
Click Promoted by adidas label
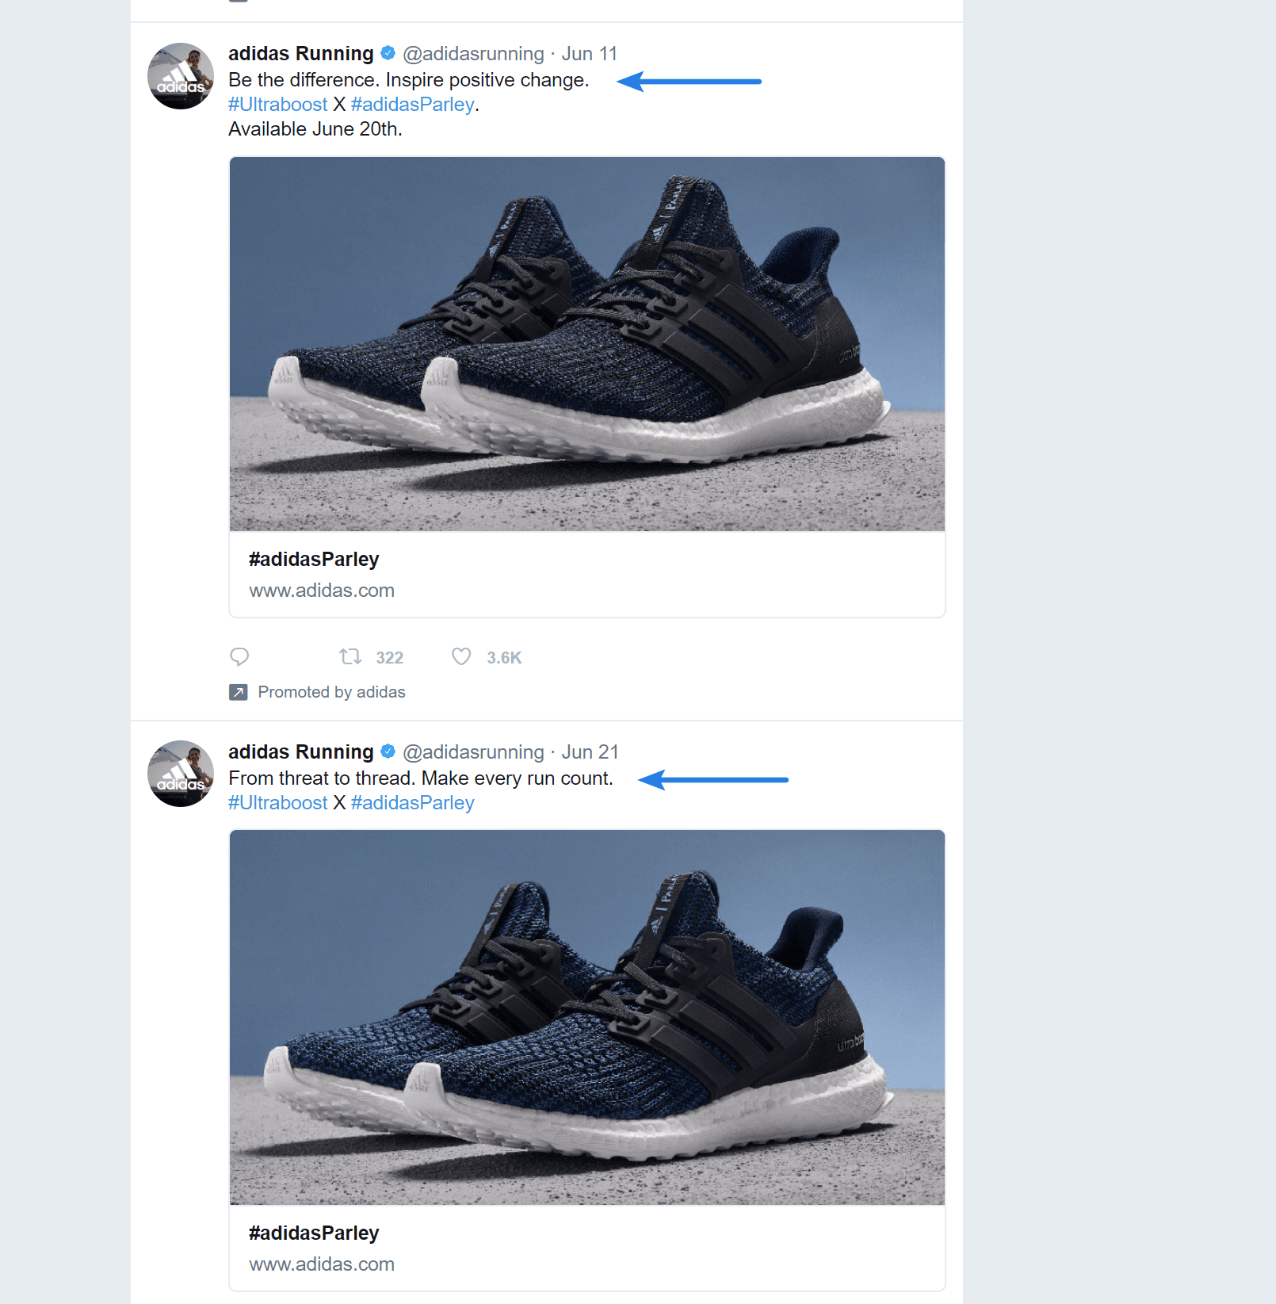pos(332,692)
